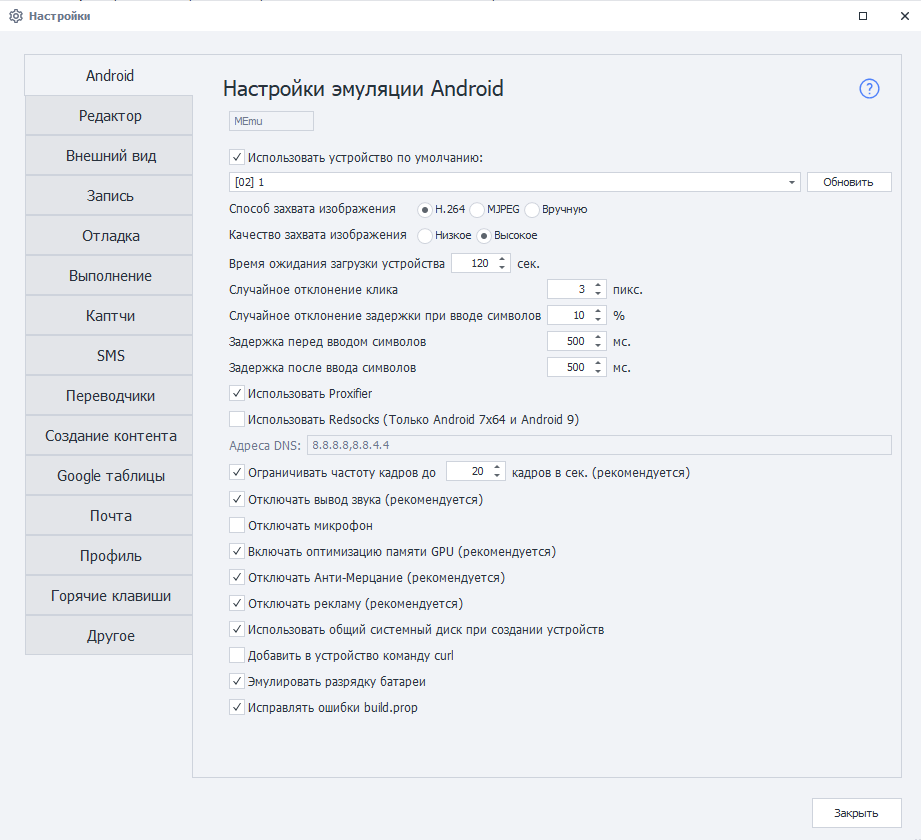Decrease the random click deviation value

tap(598, 294)
